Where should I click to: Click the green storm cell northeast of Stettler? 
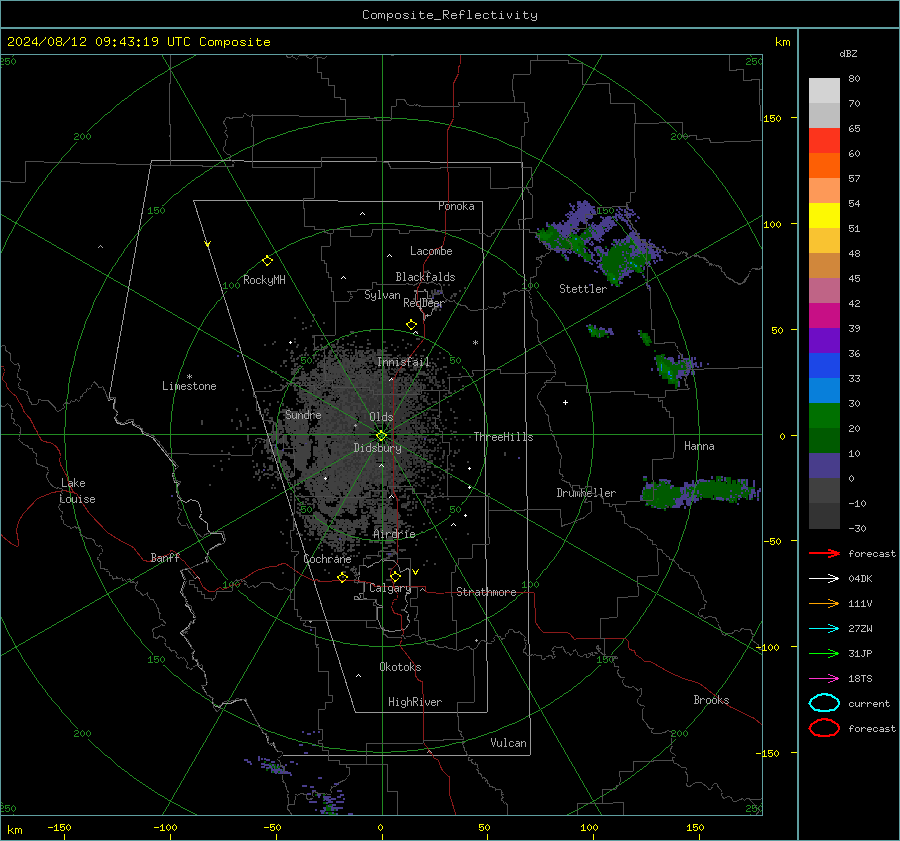click(623, 261)
